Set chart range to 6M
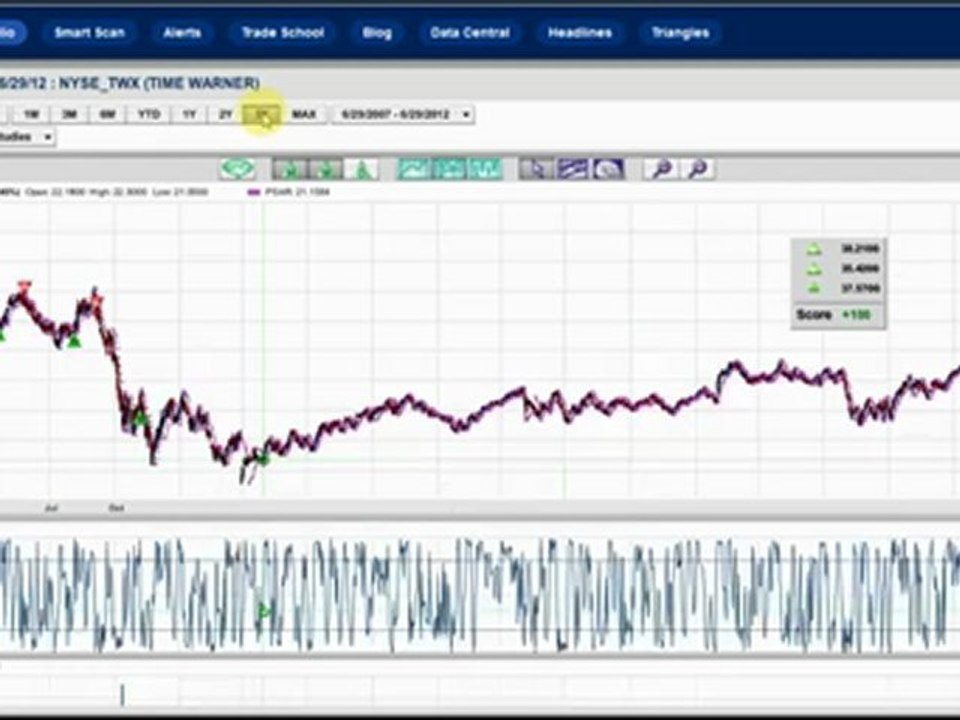960x720 pixels. (x=108, y=114)
